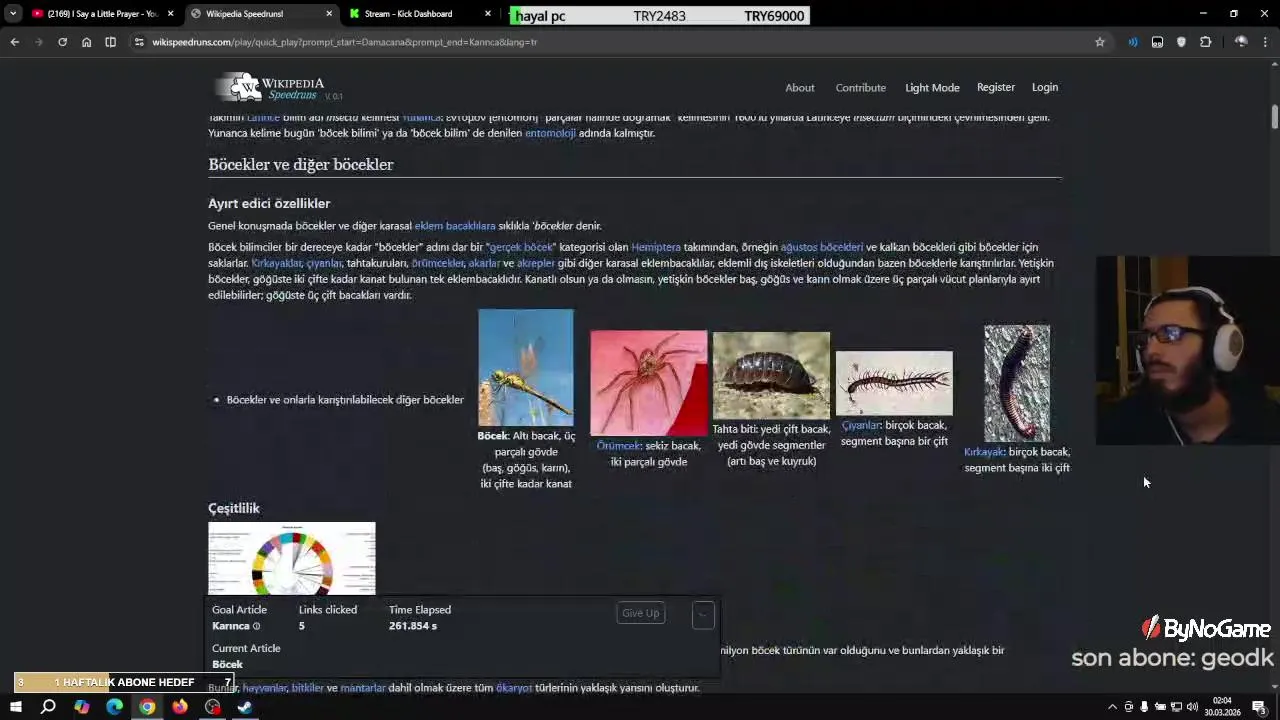1280x720 pixels.
Task: Open the 'ökaryot' link
Action: (x=514, y=688)
